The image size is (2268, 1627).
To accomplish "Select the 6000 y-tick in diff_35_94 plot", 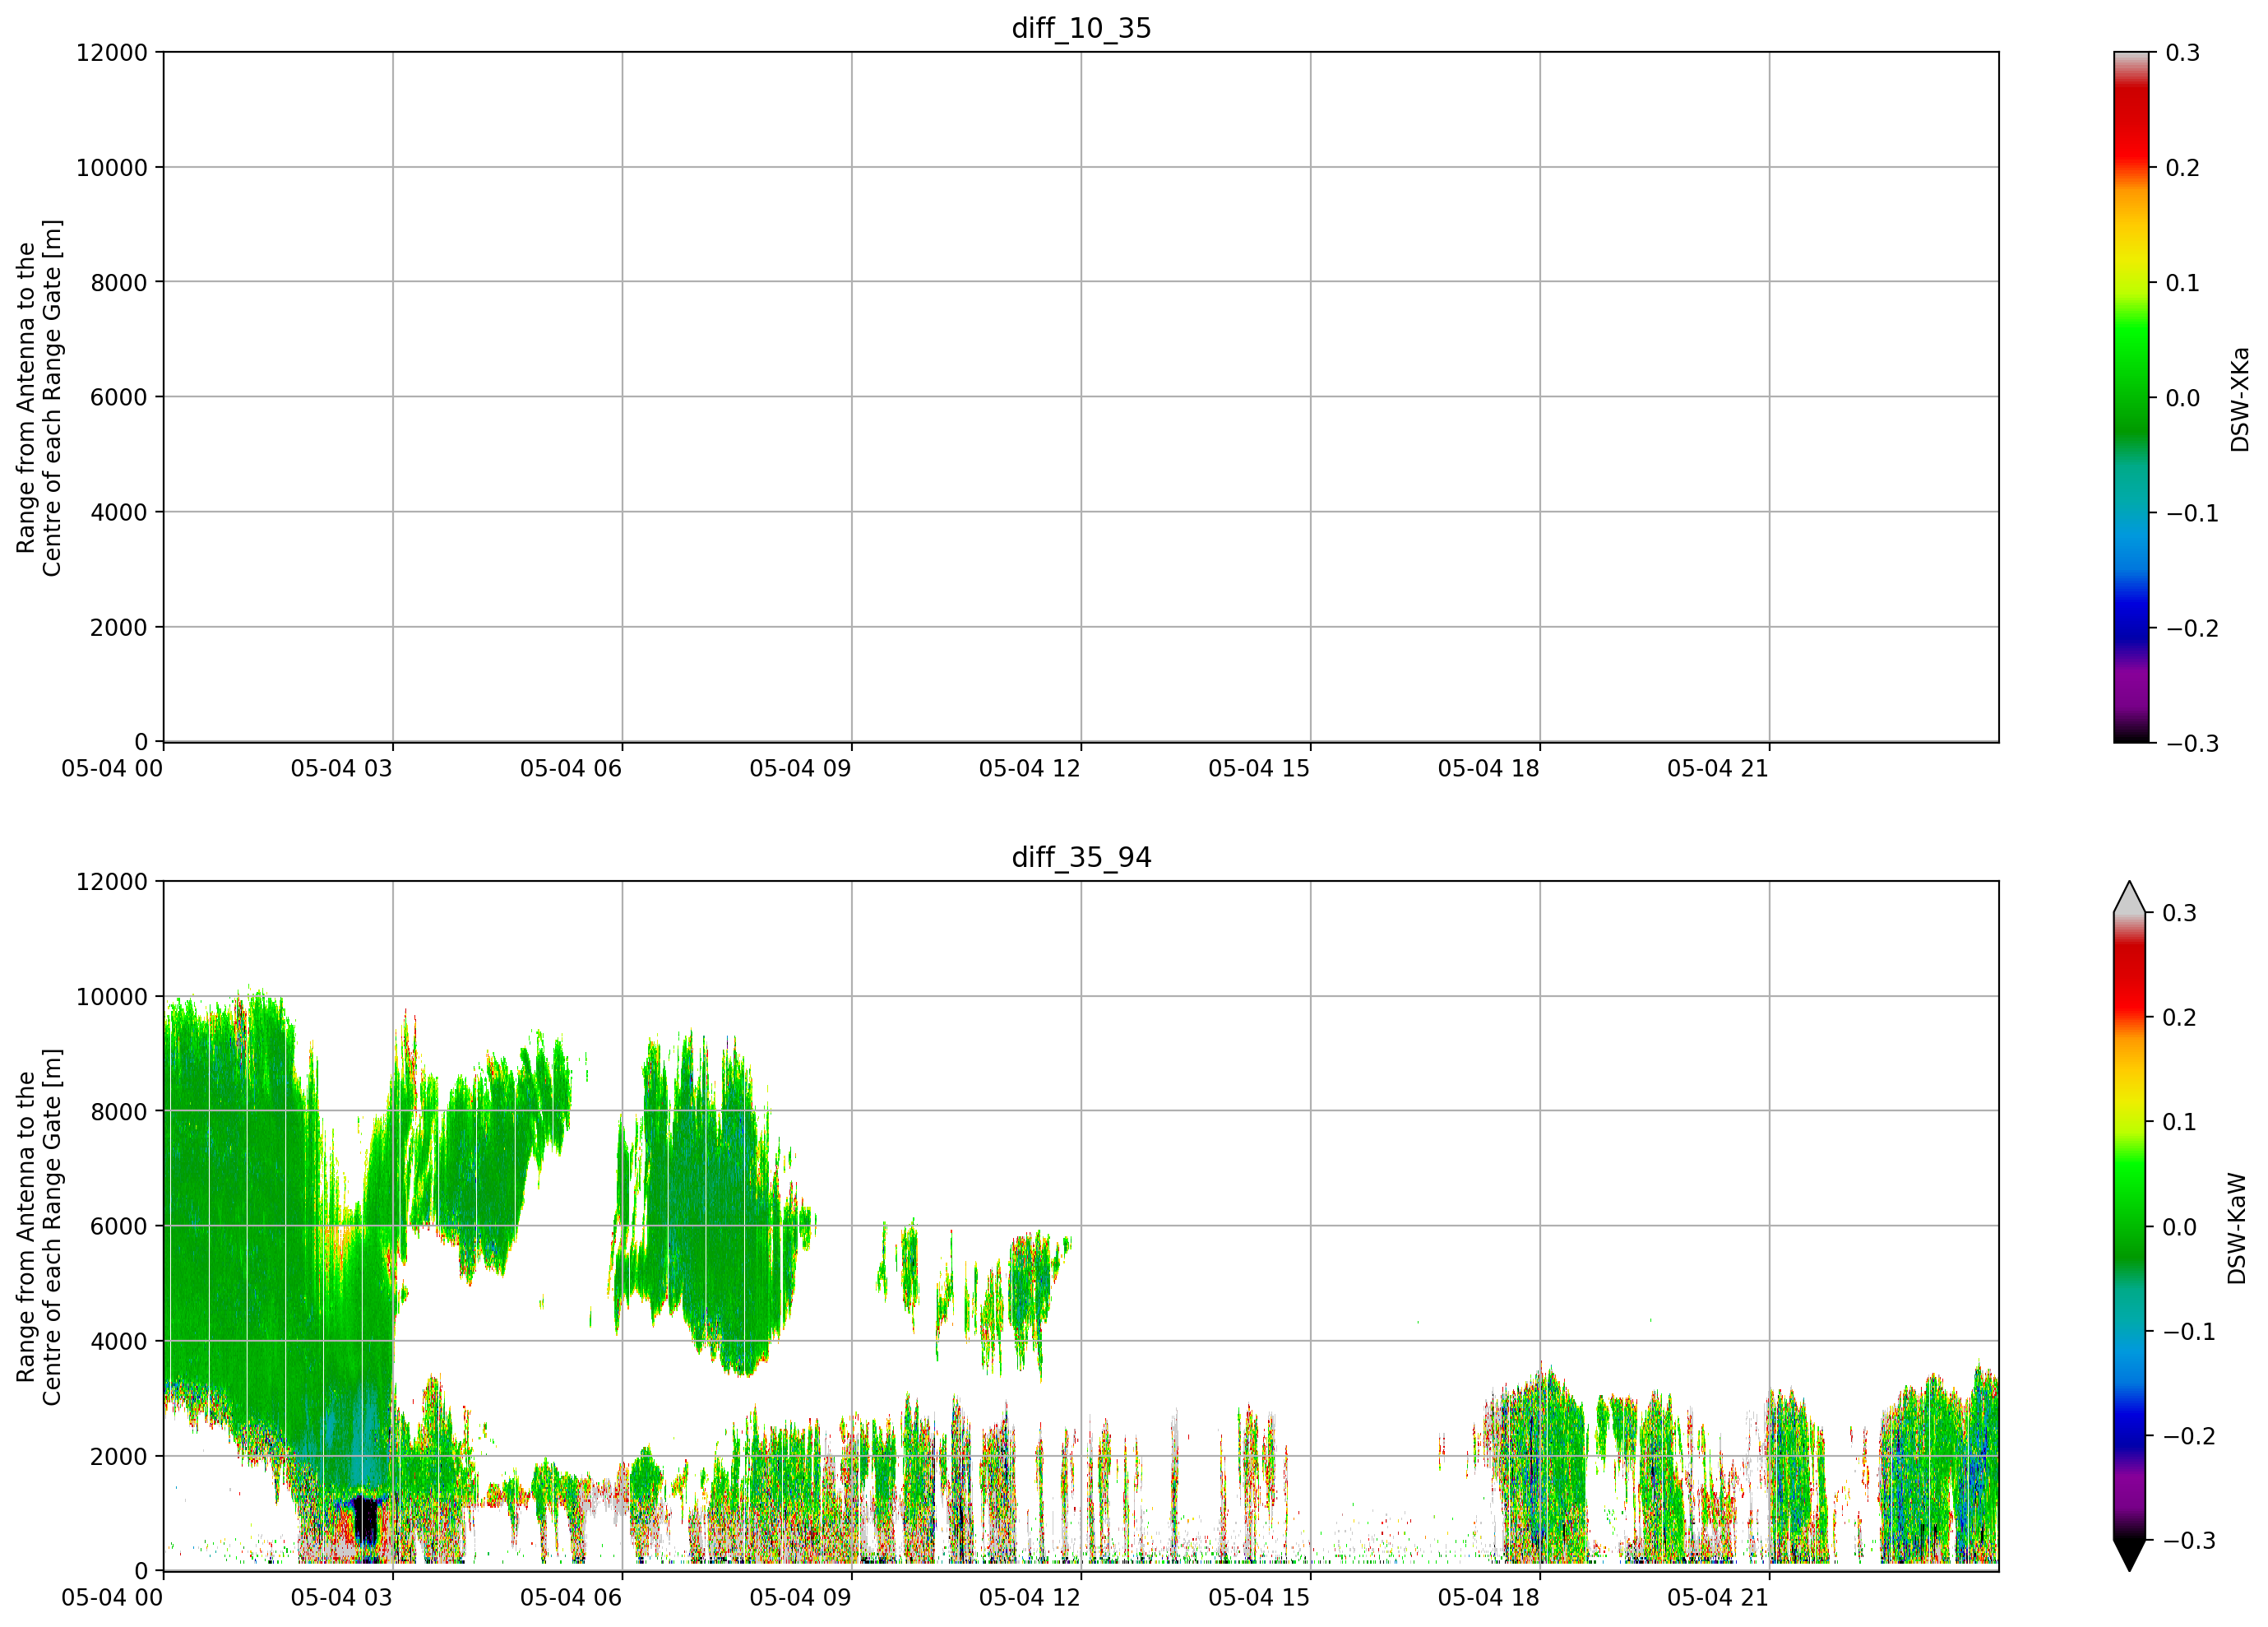I will click(x=119, y=1227).
